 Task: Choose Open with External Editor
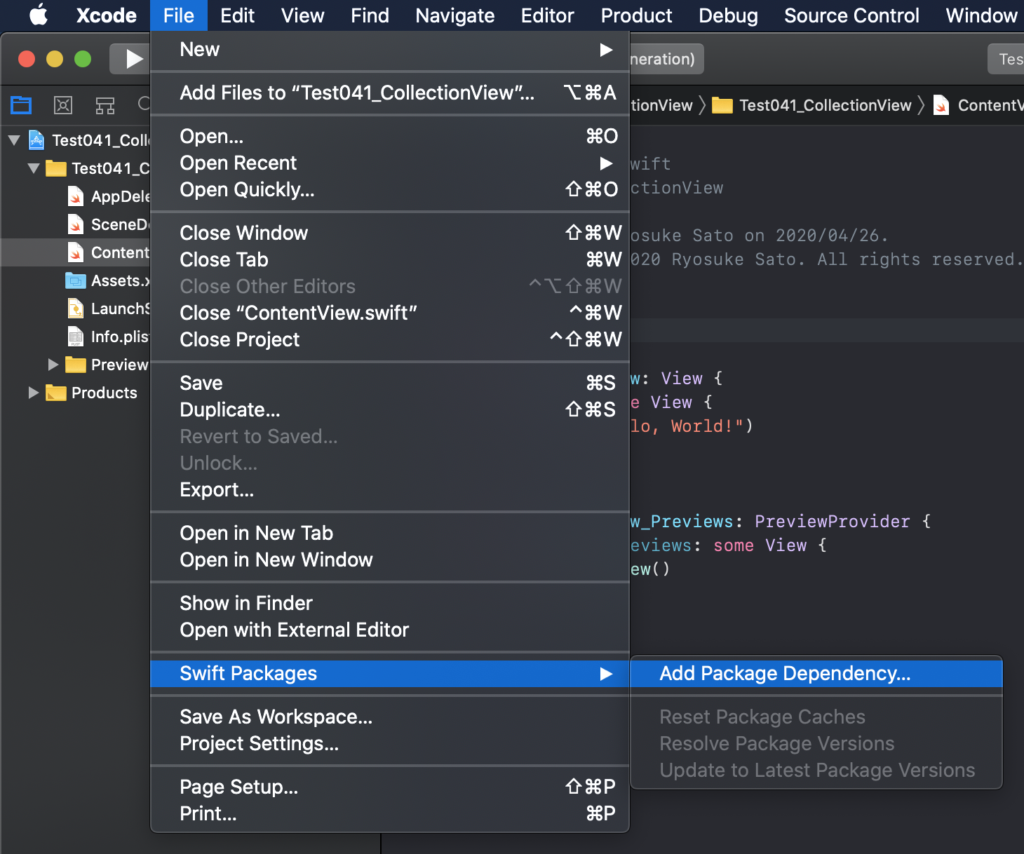(390, 629)
